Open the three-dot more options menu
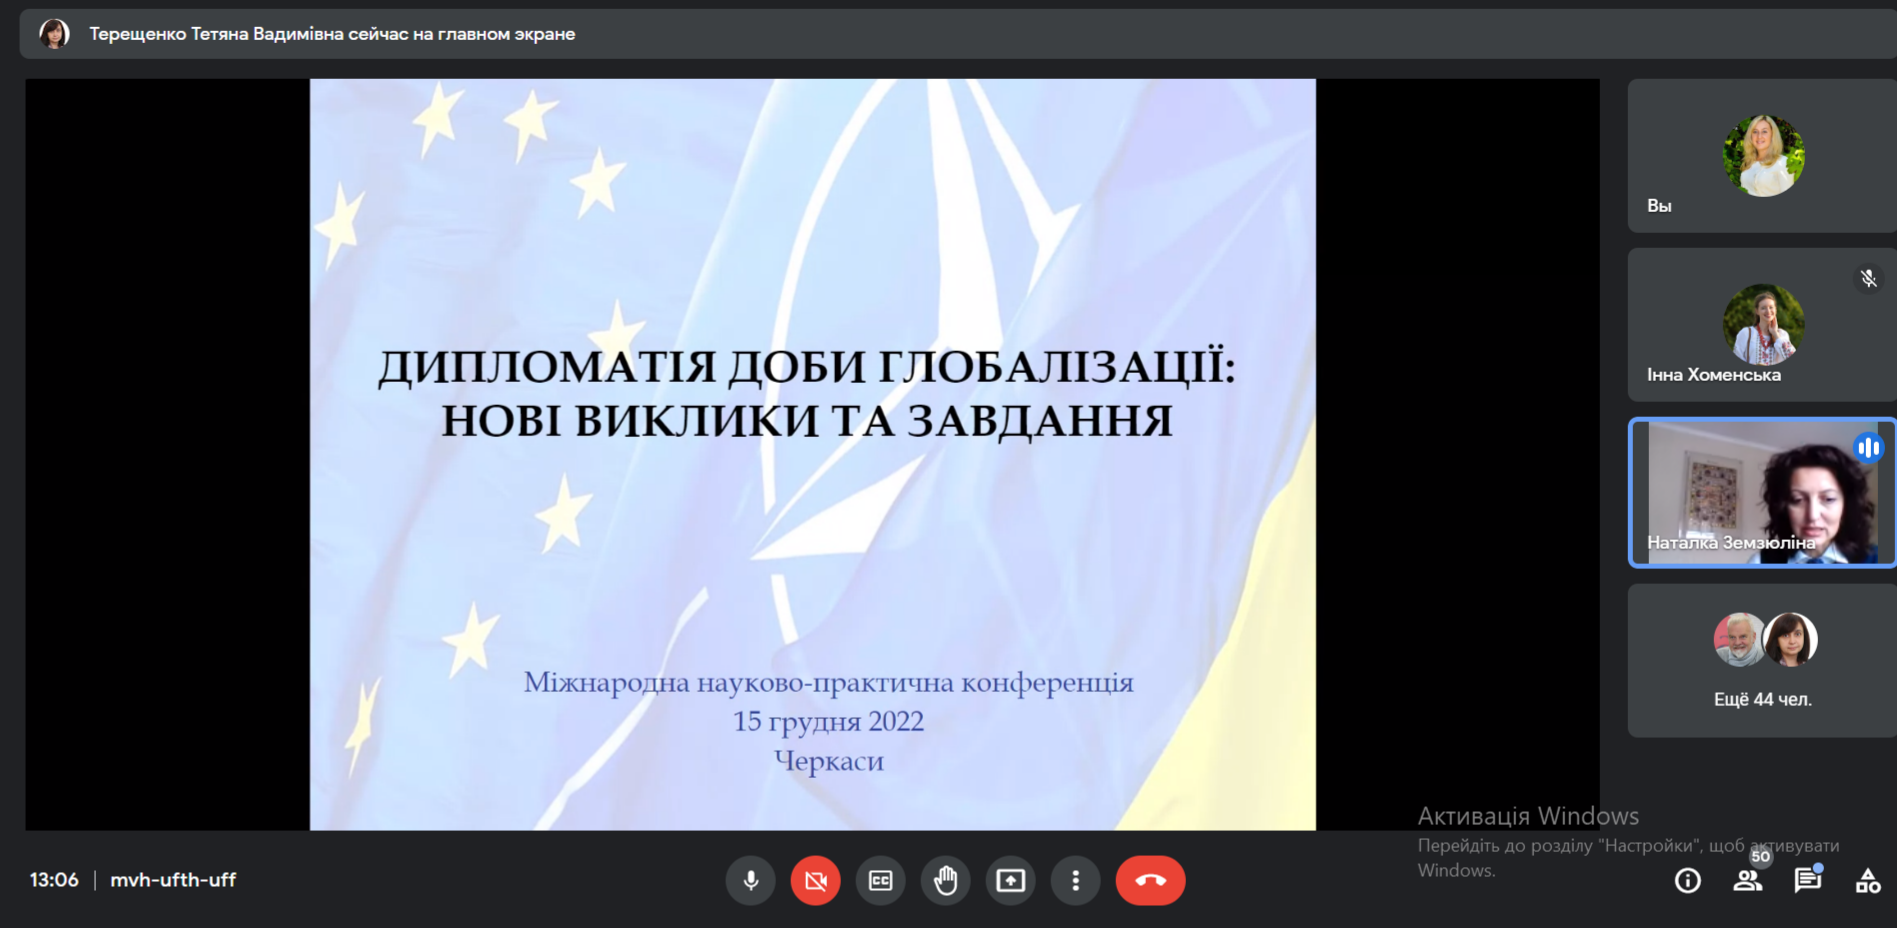Screen dimensions: 1897x928 point(1075,880)
